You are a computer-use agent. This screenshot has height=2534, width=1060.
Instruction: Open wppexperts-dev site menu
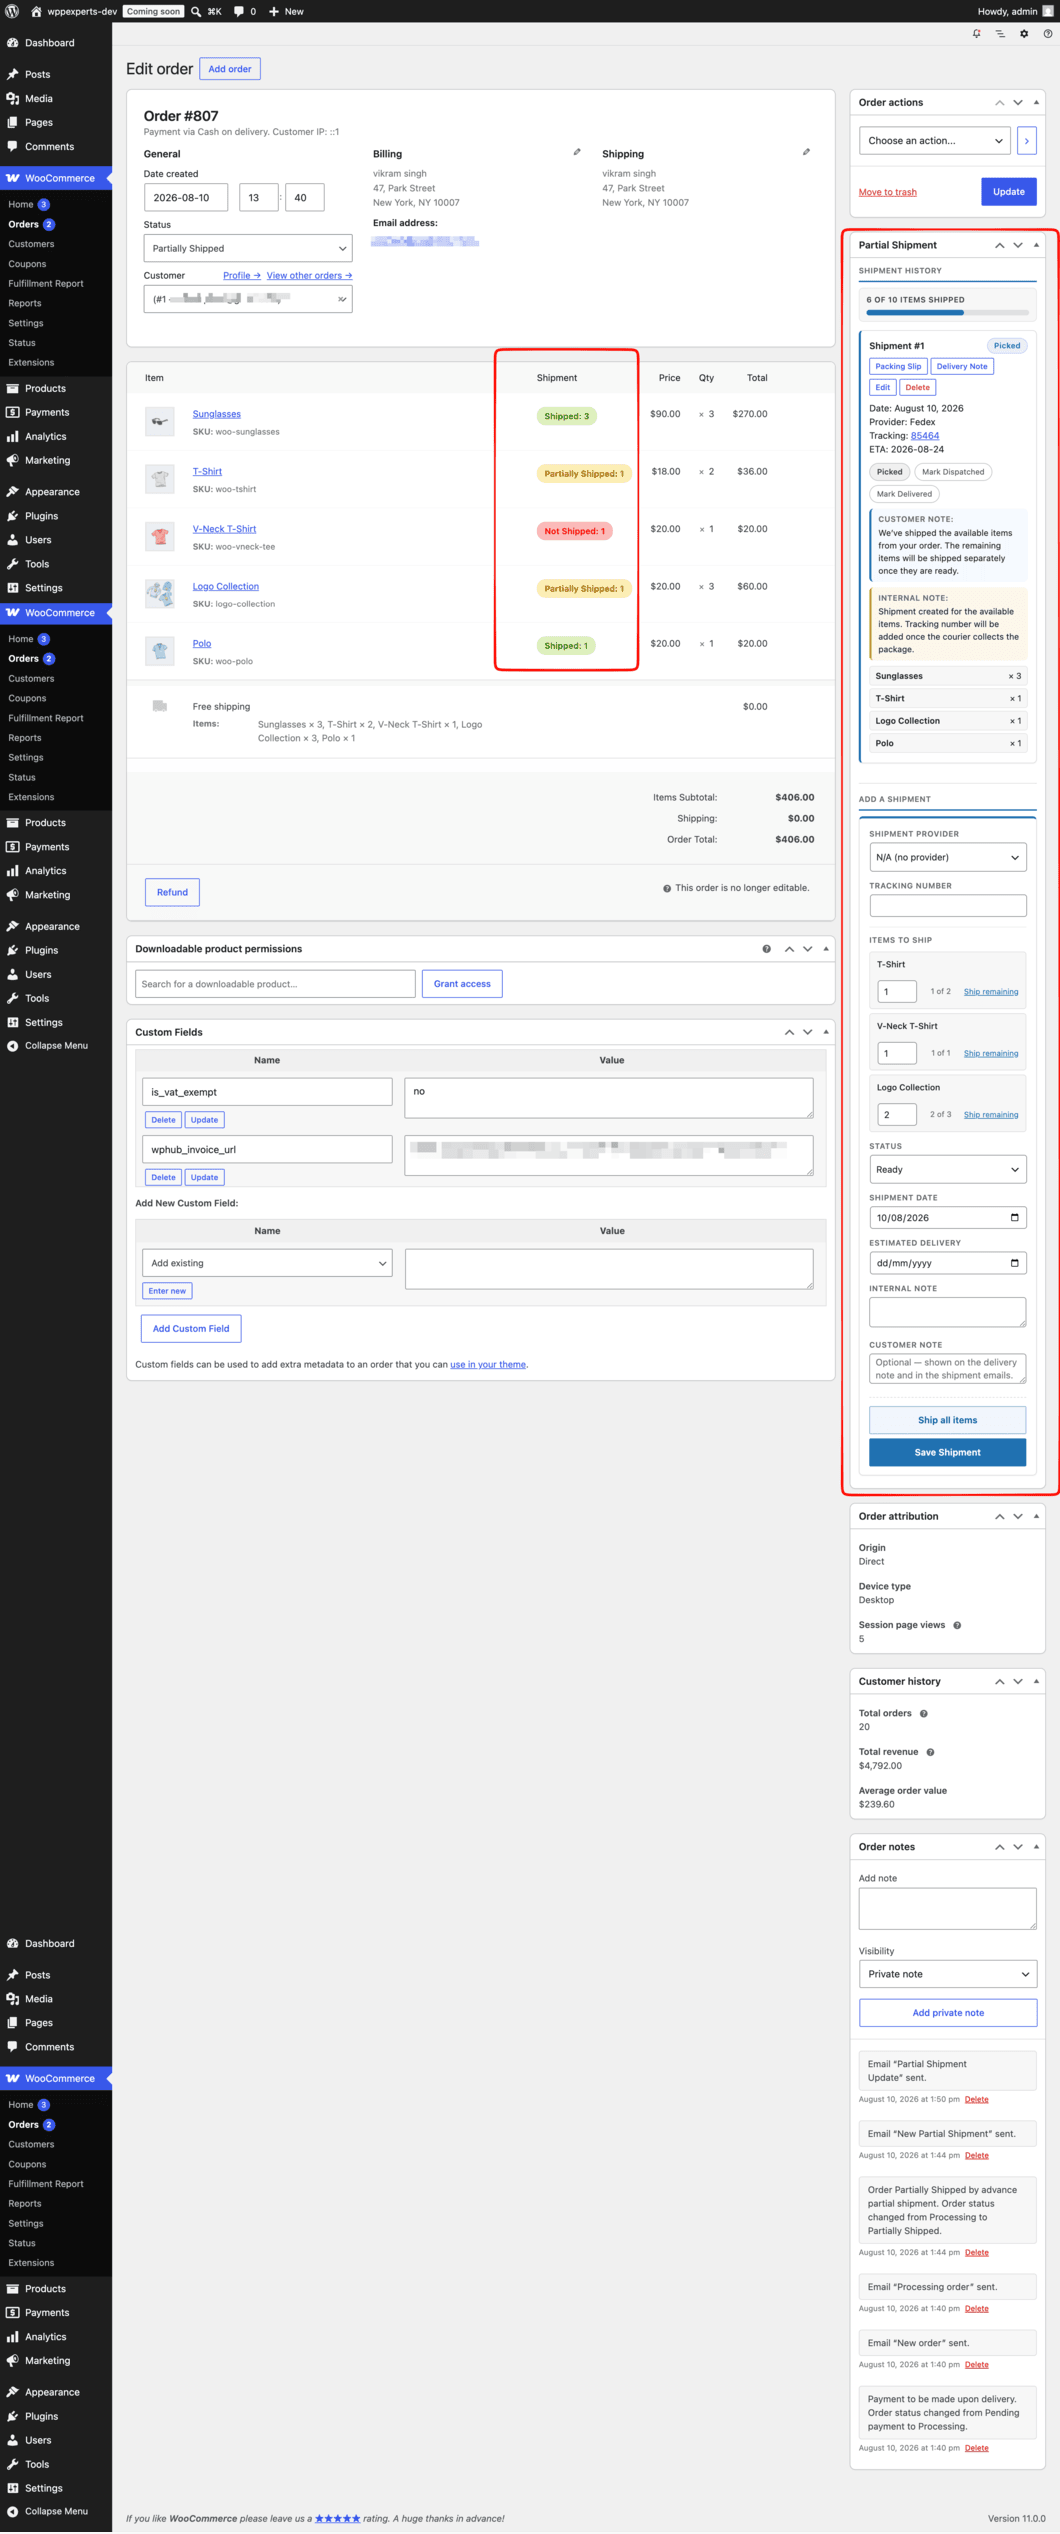(74, 11)
